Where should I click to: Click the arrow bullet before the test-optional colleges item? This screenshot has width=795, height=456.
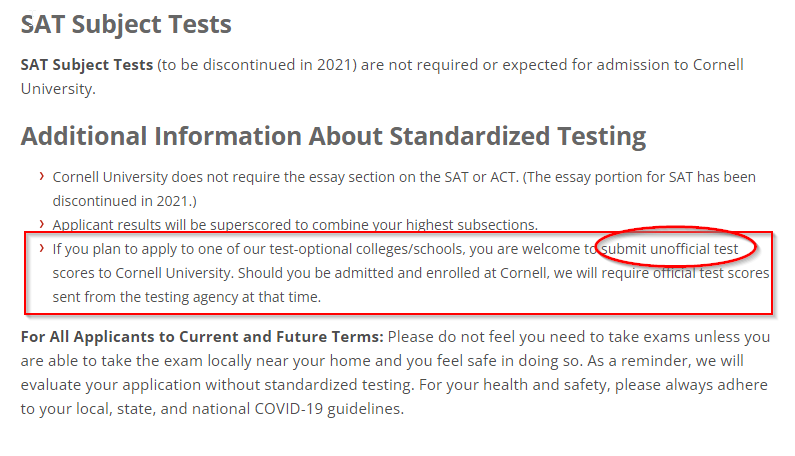tap(42, 247)
